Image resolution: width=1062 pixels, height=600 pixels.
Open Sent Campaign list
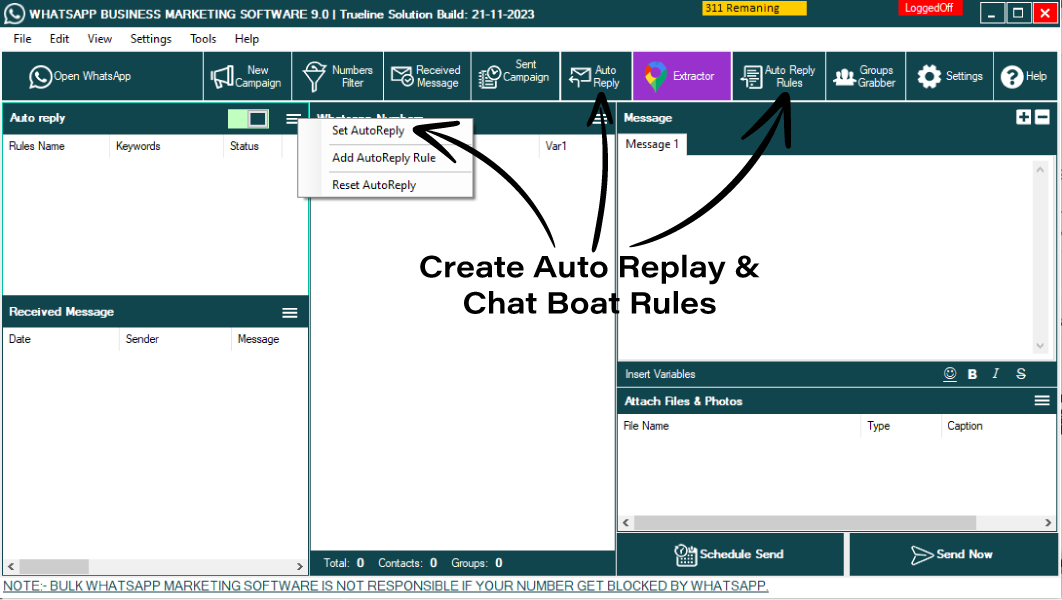(515, 76)
